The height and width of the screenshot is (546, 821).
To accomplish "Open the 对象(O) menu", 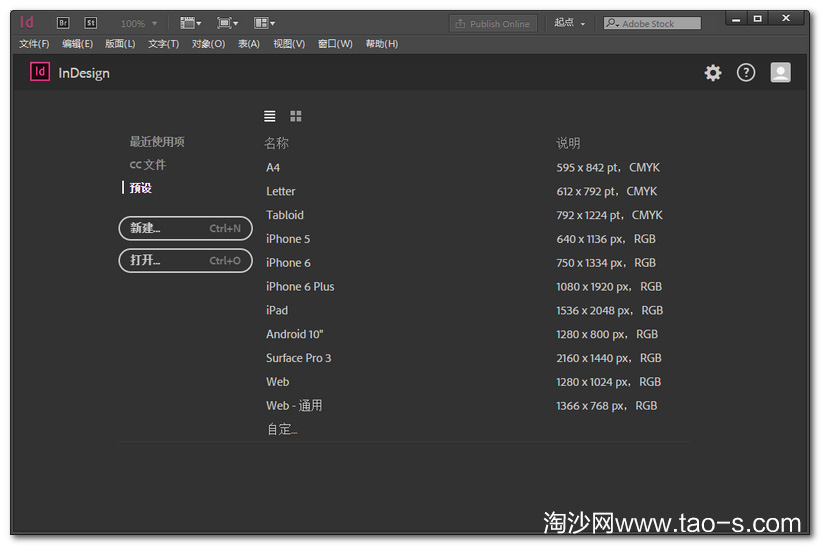I will (208, 44).
